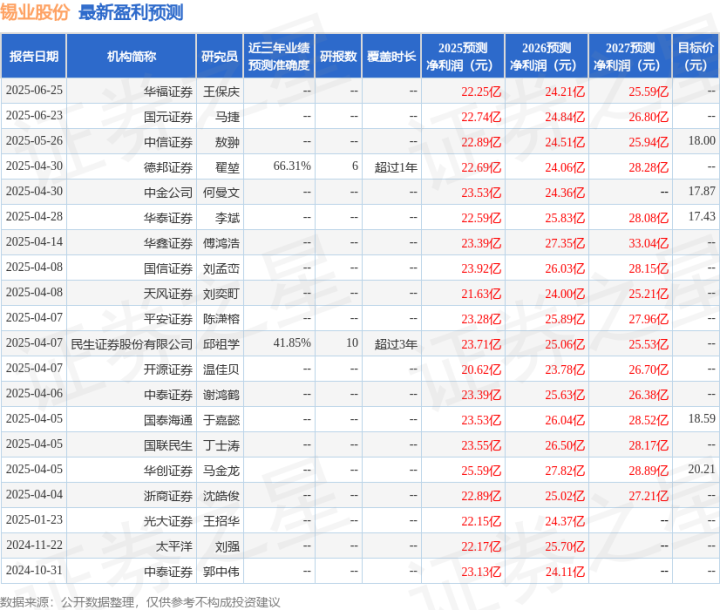The image size is (720, 610).
Task: Select the 2027预测净利润 column header
Action: point(630,56)
